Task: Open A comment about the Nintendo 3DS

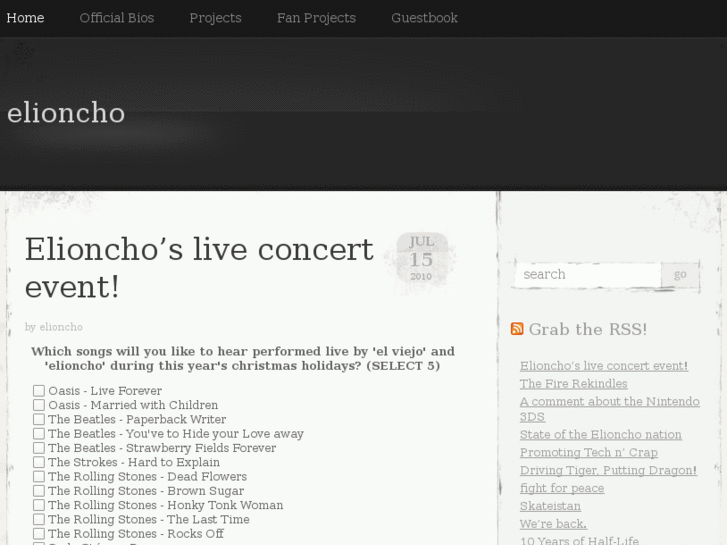Action: 610,409
